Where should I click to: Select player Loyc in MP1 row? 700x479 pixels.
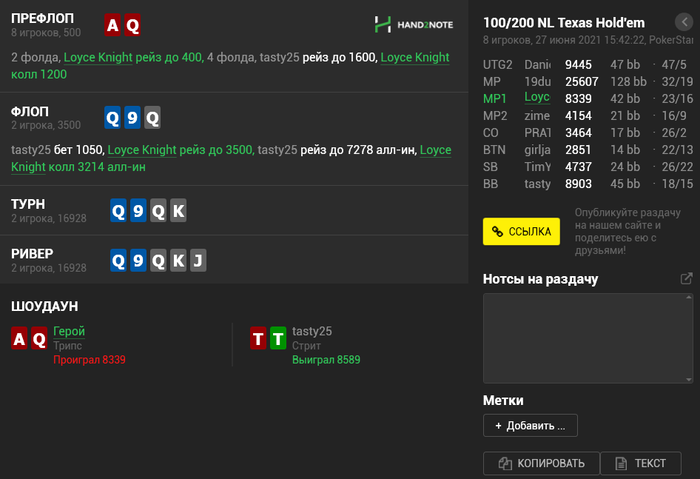click(x=537, y=97)
